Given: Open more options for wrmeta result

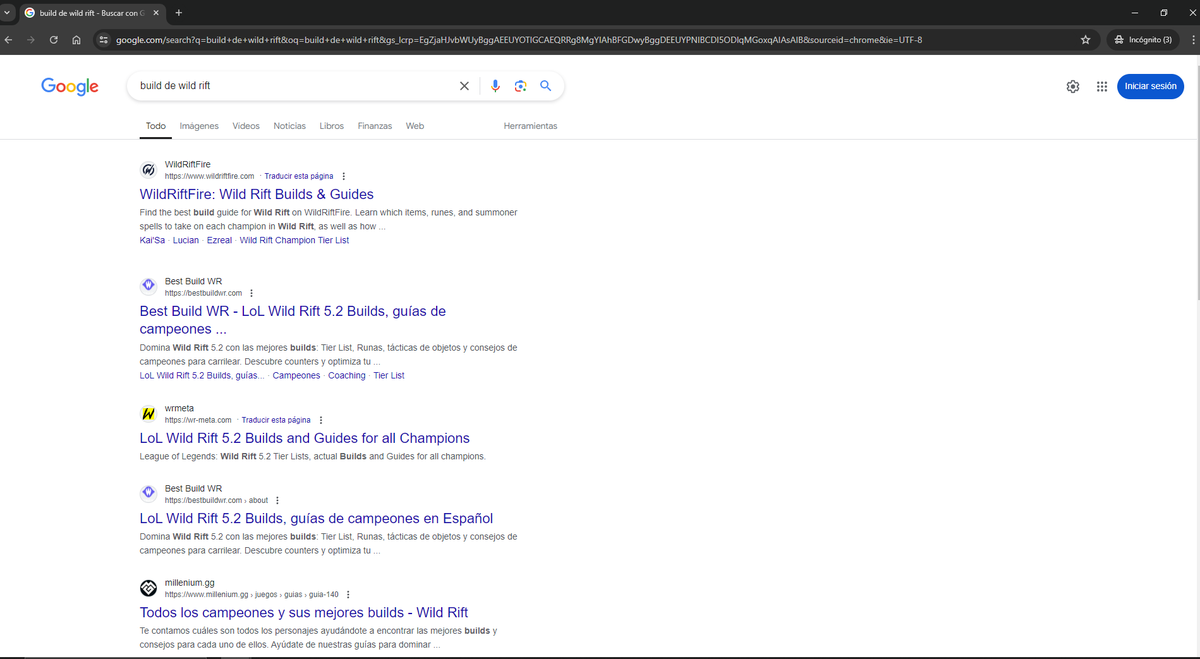Looking at the screenshot, I should tap(320, 420).
